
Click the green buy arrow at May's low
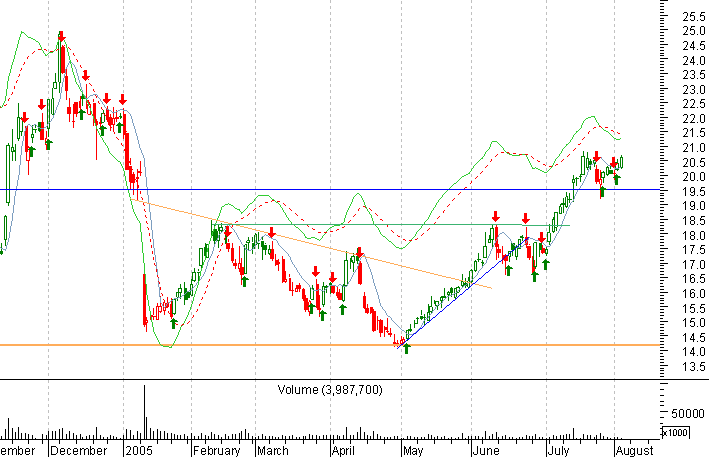click(x=406, y=349)
